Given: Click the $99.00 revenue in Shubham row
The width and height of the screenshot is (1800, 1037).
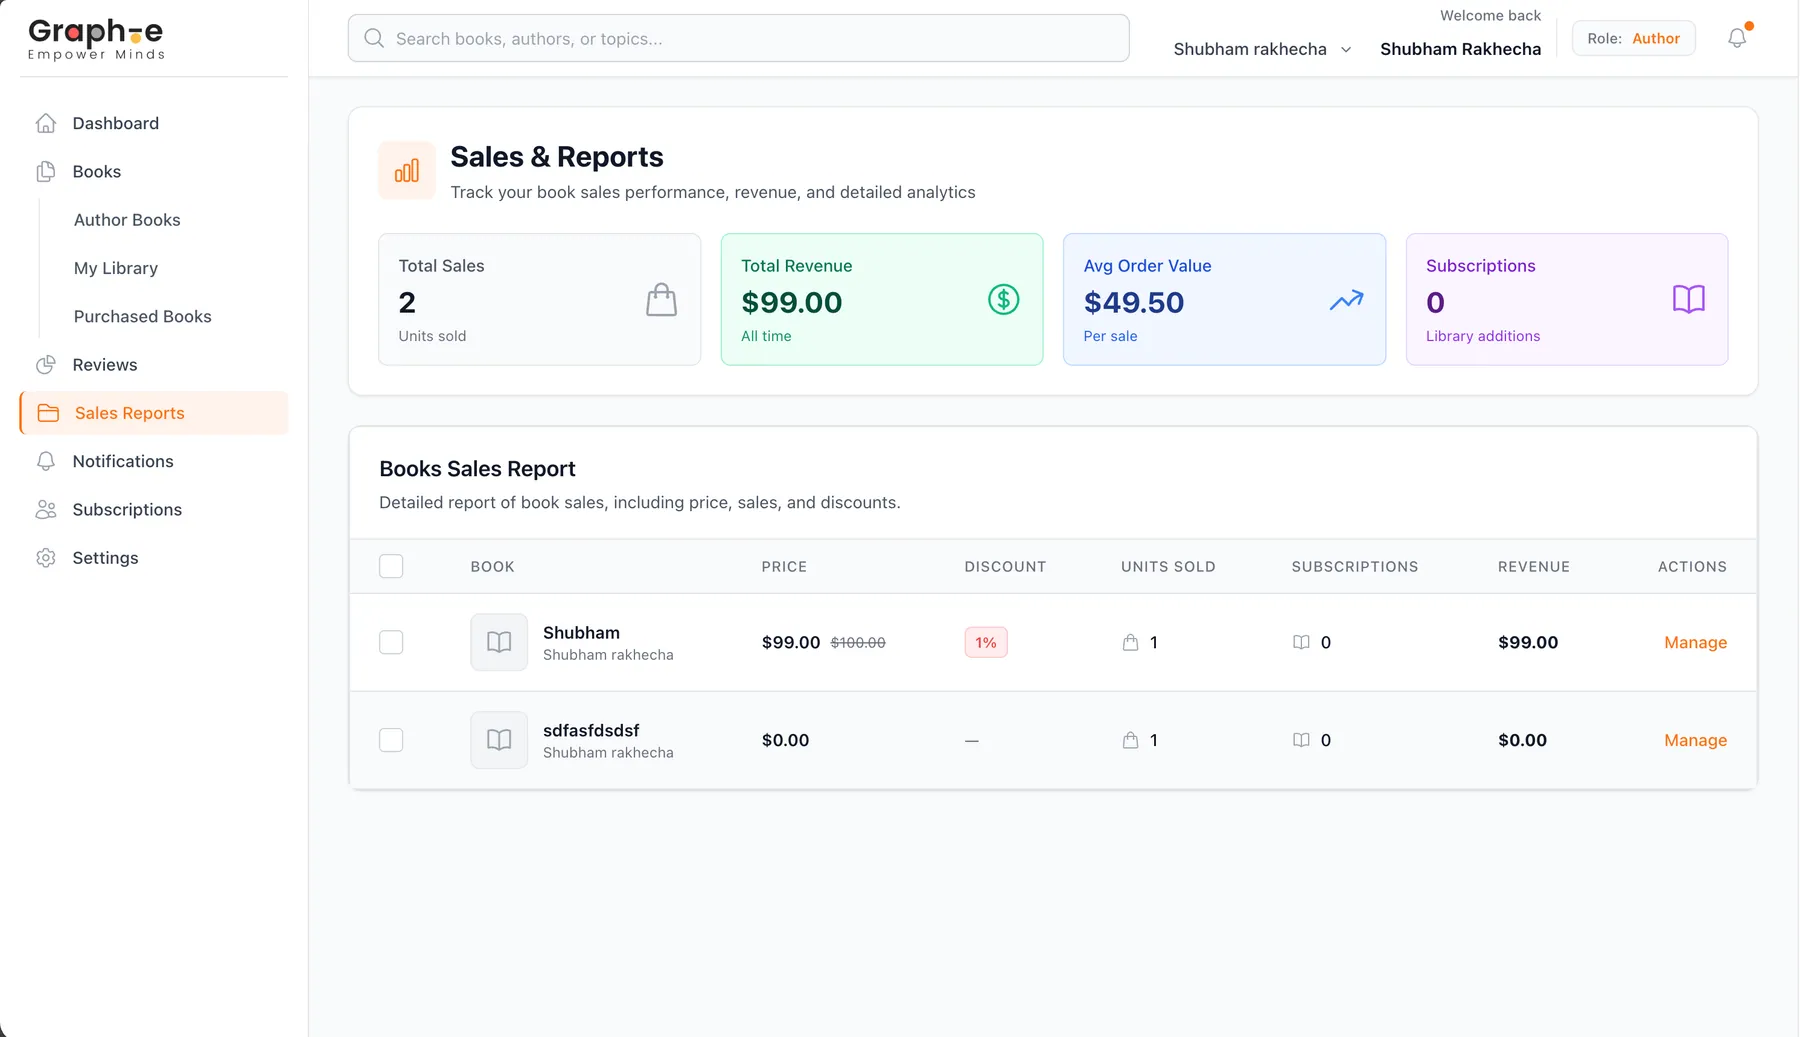Looking at the screenshot, I should pyautogui.click(x=1527, y=642).
